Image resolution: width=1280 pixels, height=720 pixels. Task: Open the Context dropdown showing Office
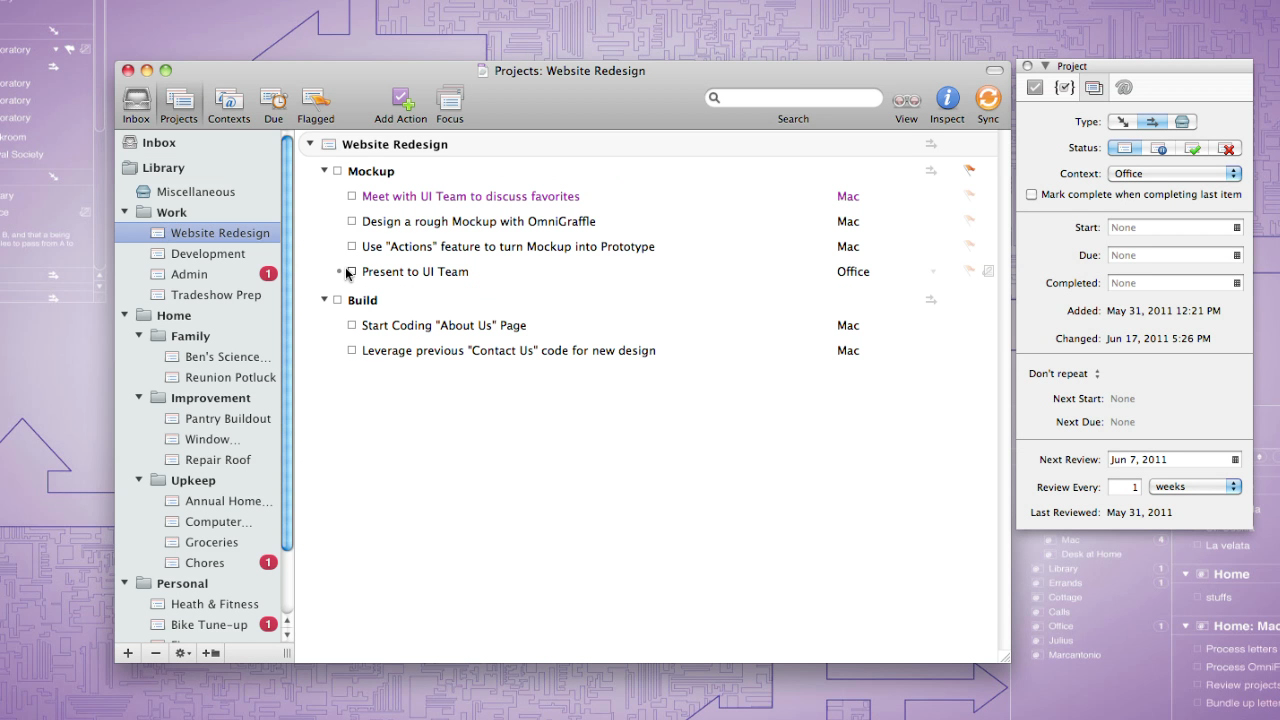[x=1174, y=174]
